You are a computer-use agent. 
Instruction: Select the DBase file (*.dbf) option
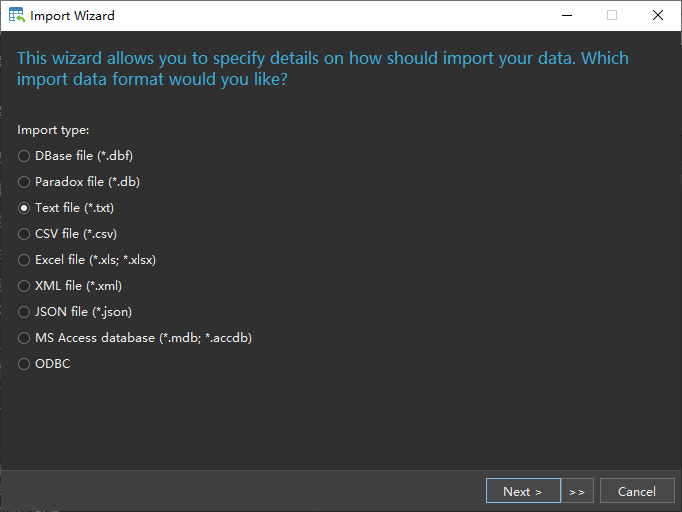tap(24, 156)
